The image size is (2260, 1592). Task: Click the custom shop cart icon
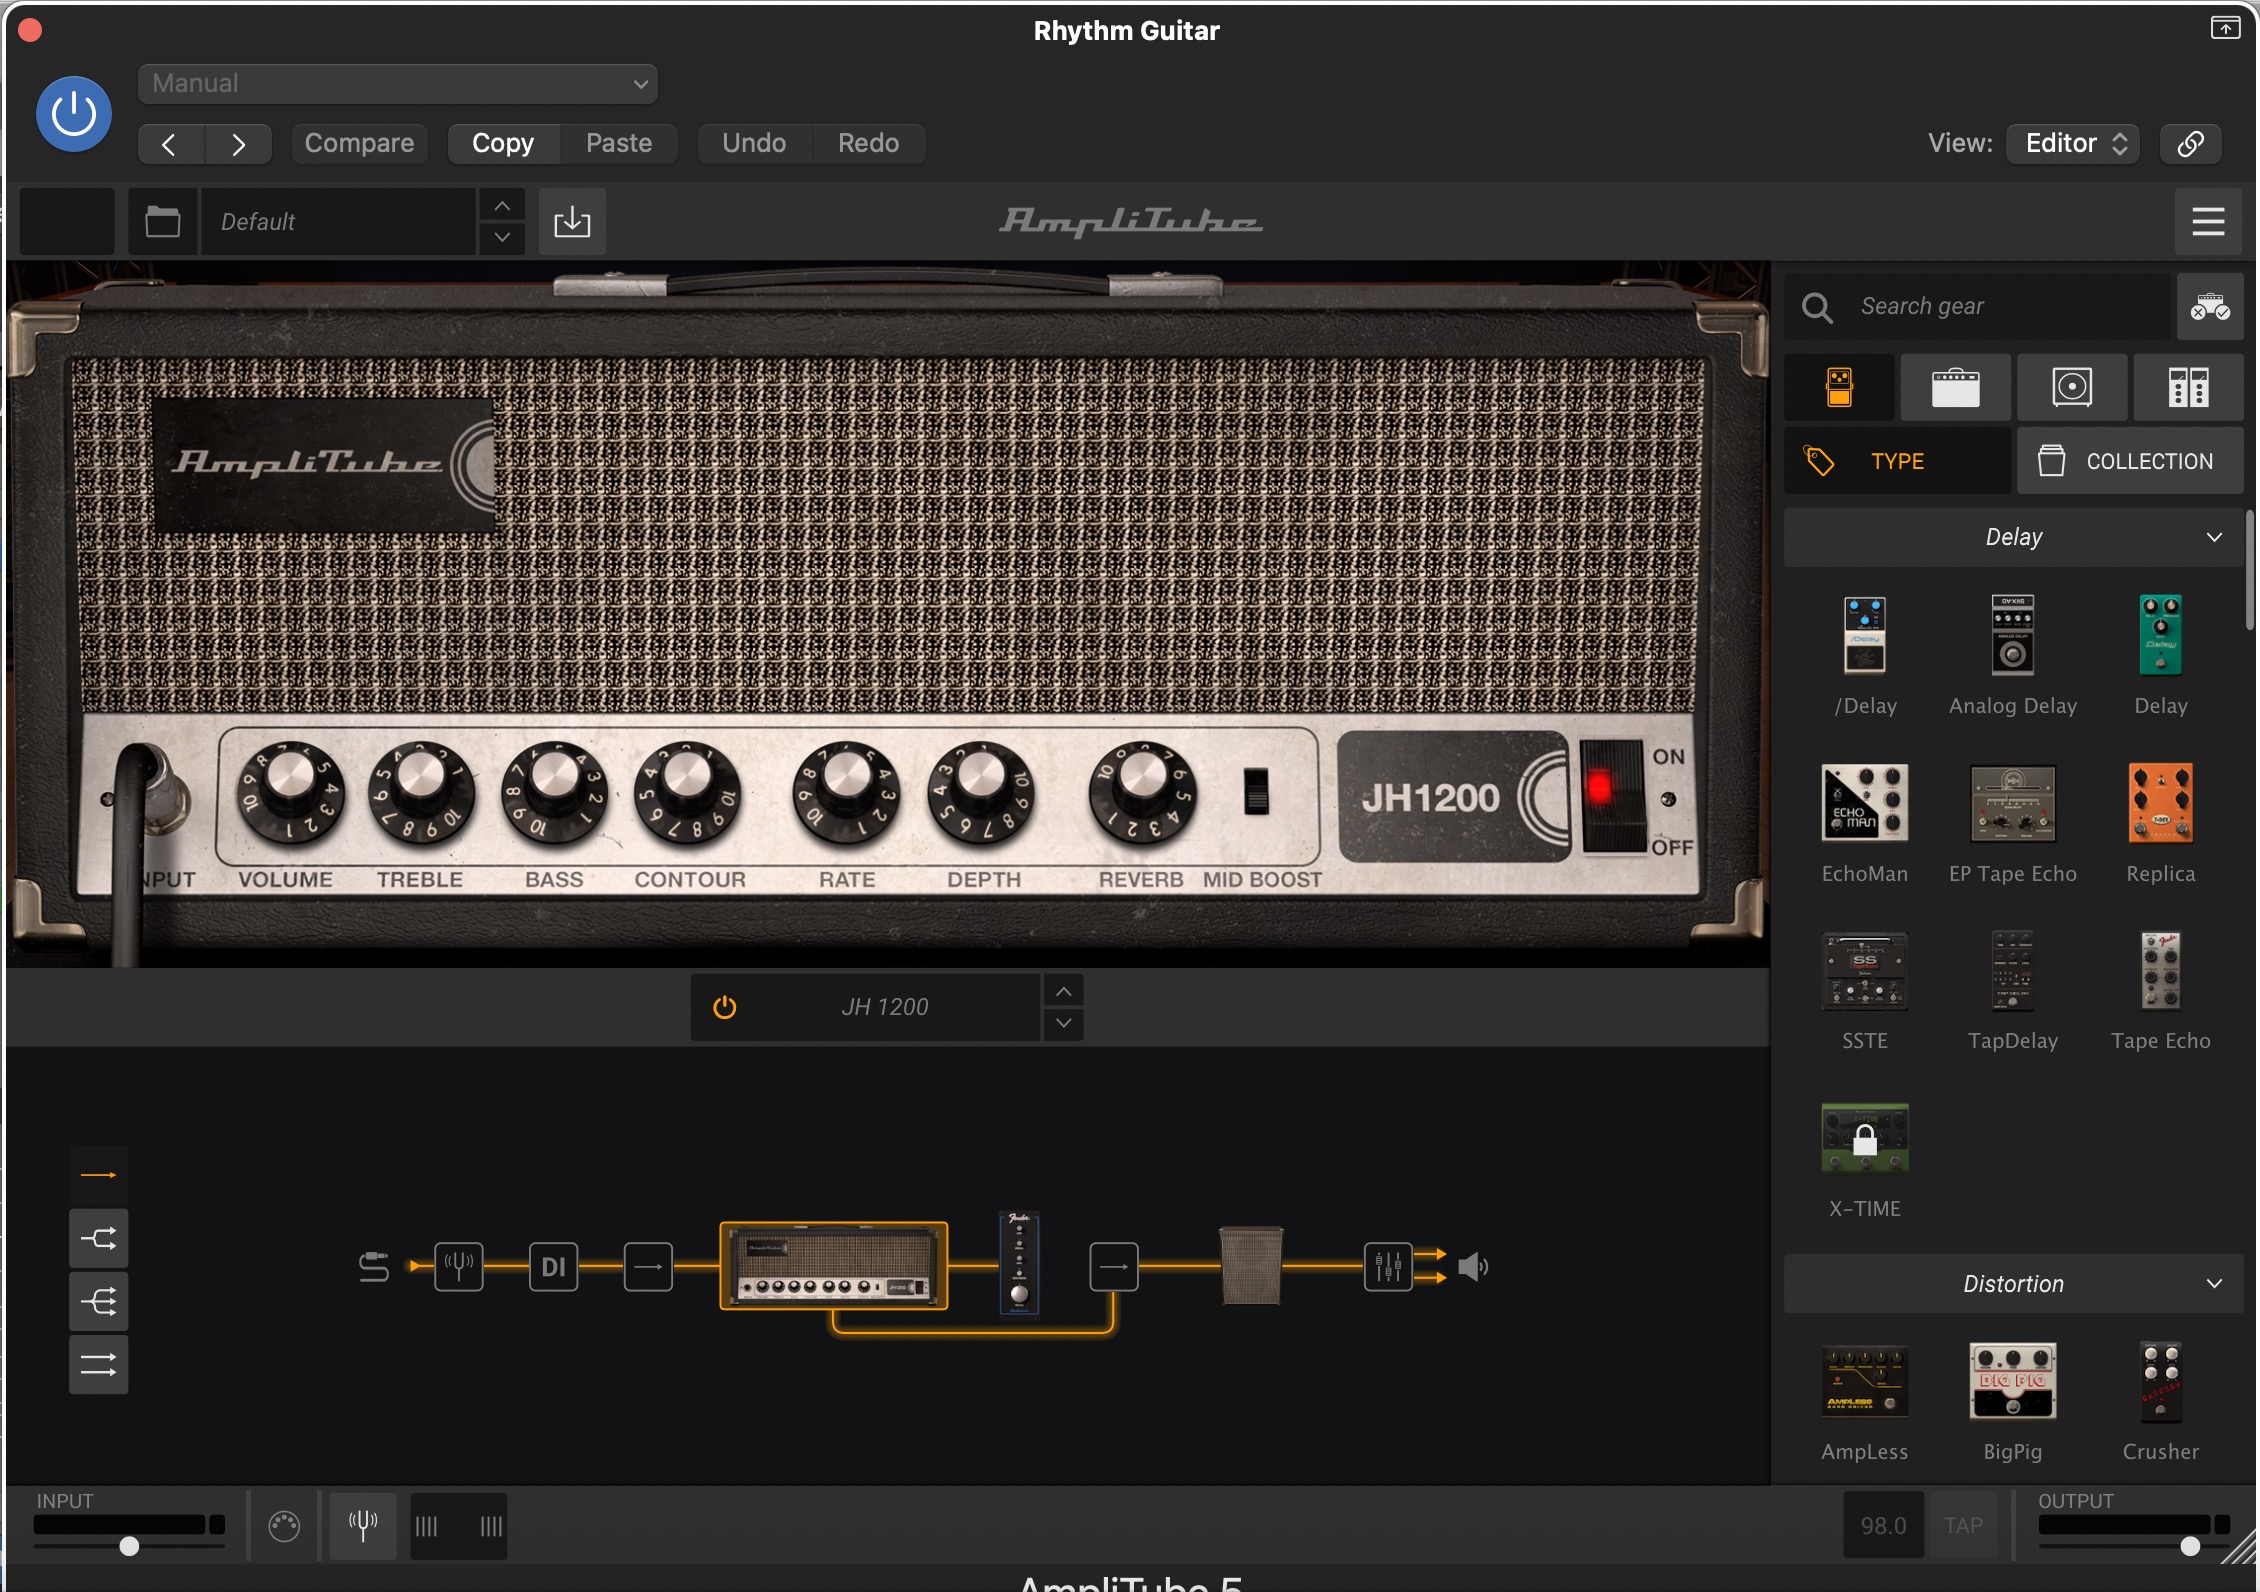click(2210, 306)
